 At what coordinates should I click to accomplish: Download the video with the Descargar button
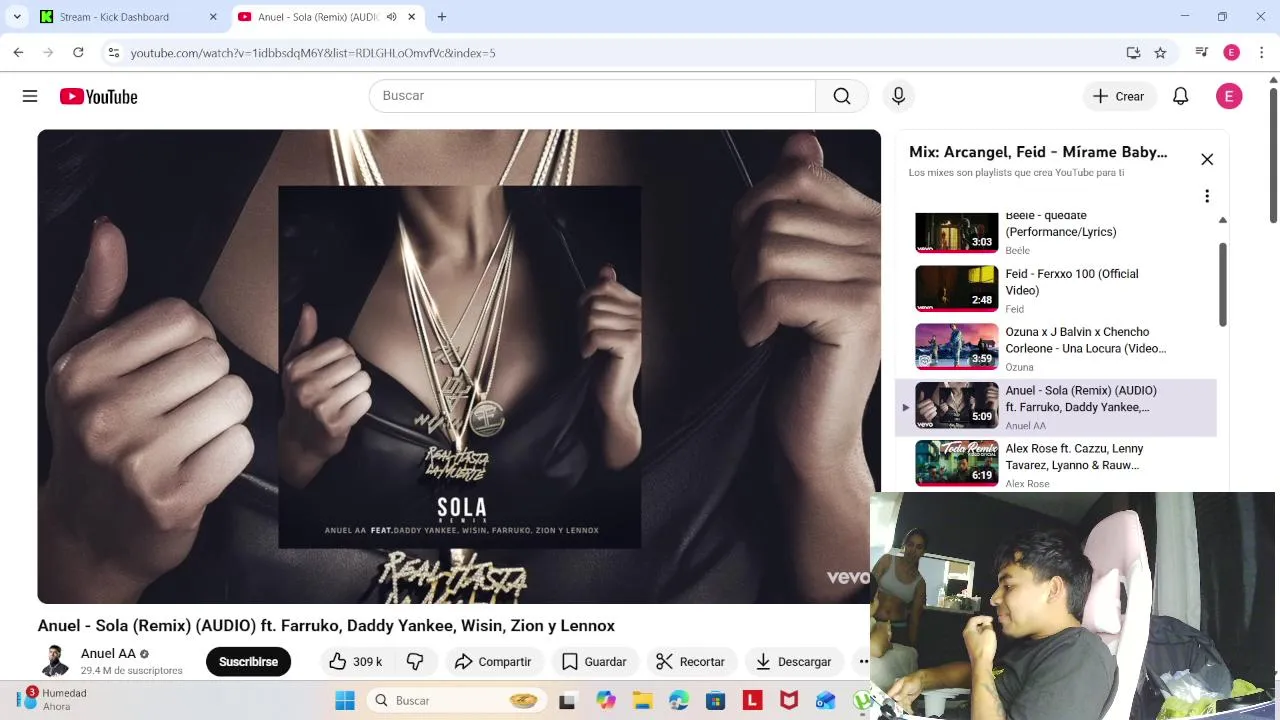(794, 662)
